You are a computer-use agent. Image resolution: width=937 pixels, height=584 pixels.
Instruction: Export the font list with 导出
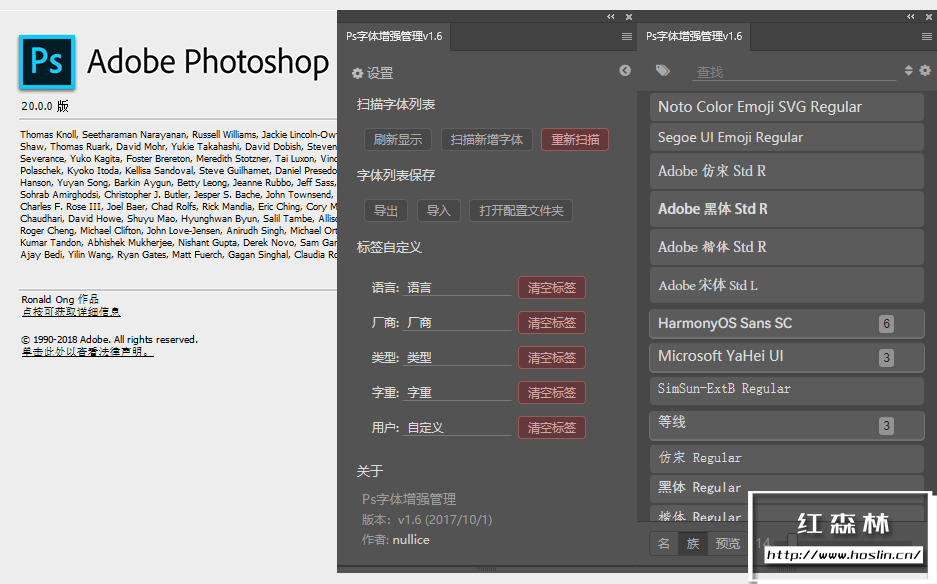pyautogui.click(x=386, y=210)
